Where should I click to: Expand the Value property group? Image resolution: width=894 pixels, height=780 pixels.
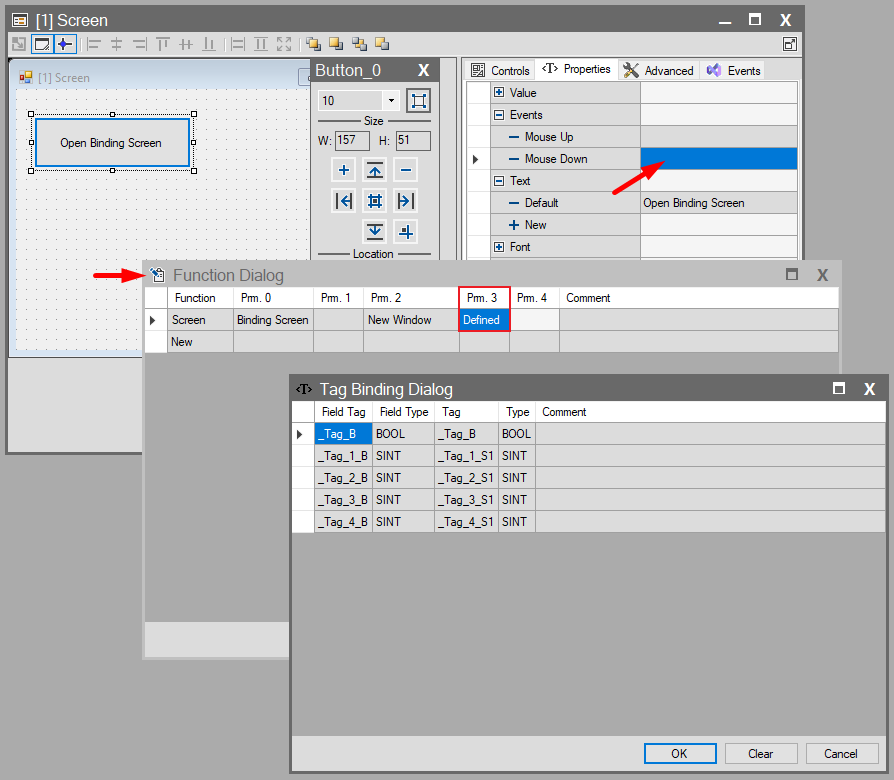(499, 93)
